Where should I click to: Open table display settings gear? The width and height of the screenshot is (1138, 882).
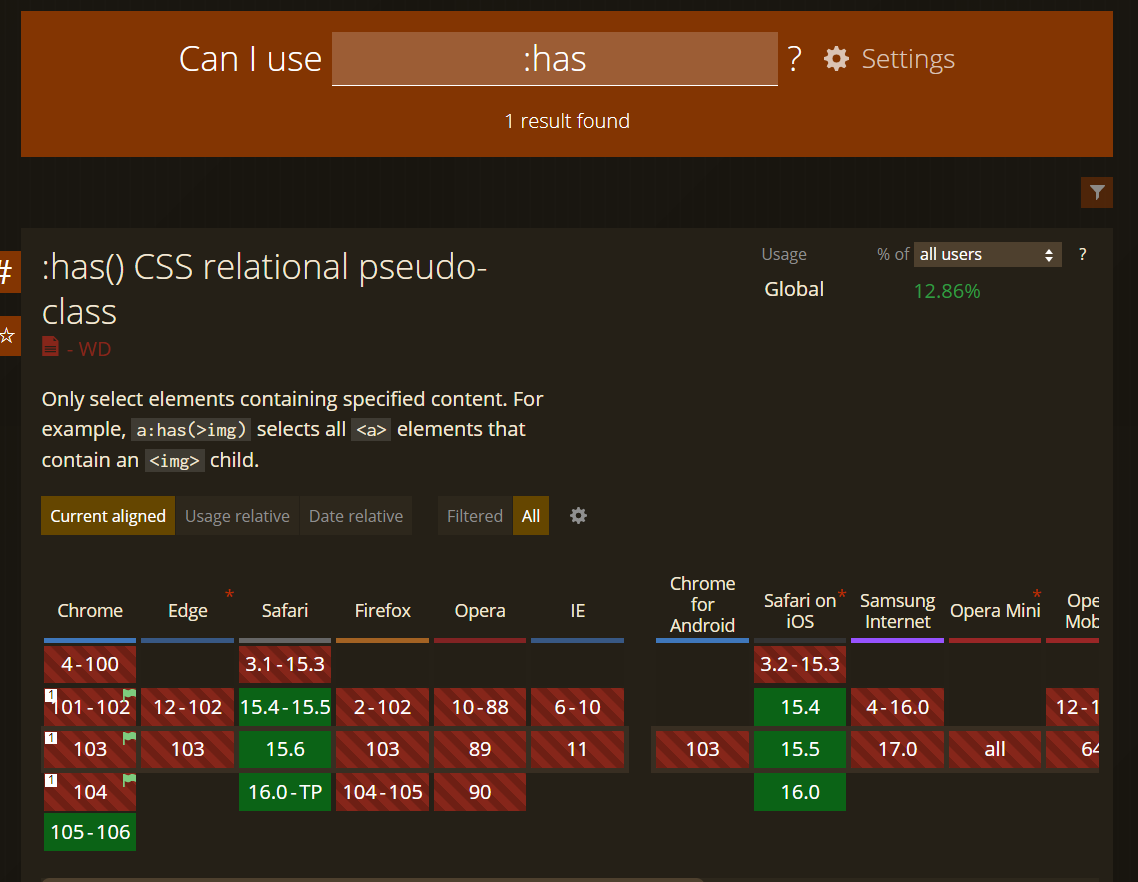[578, 515]
